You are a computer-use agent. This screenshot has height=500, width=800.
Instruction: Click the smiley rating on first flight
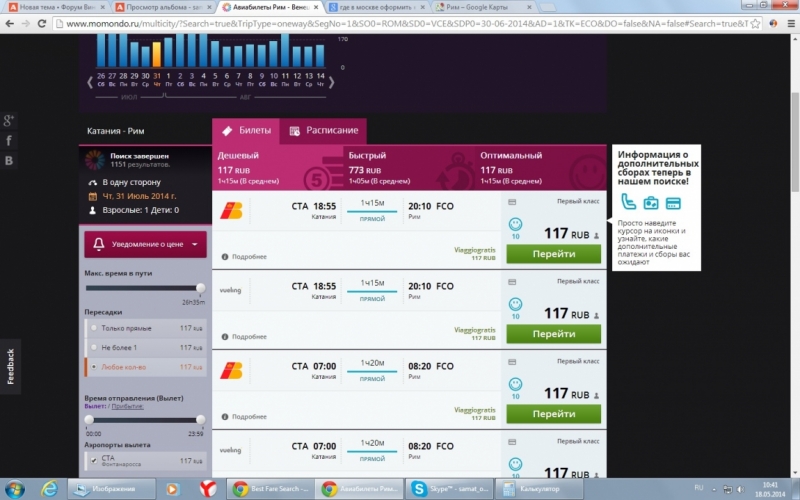515,224
